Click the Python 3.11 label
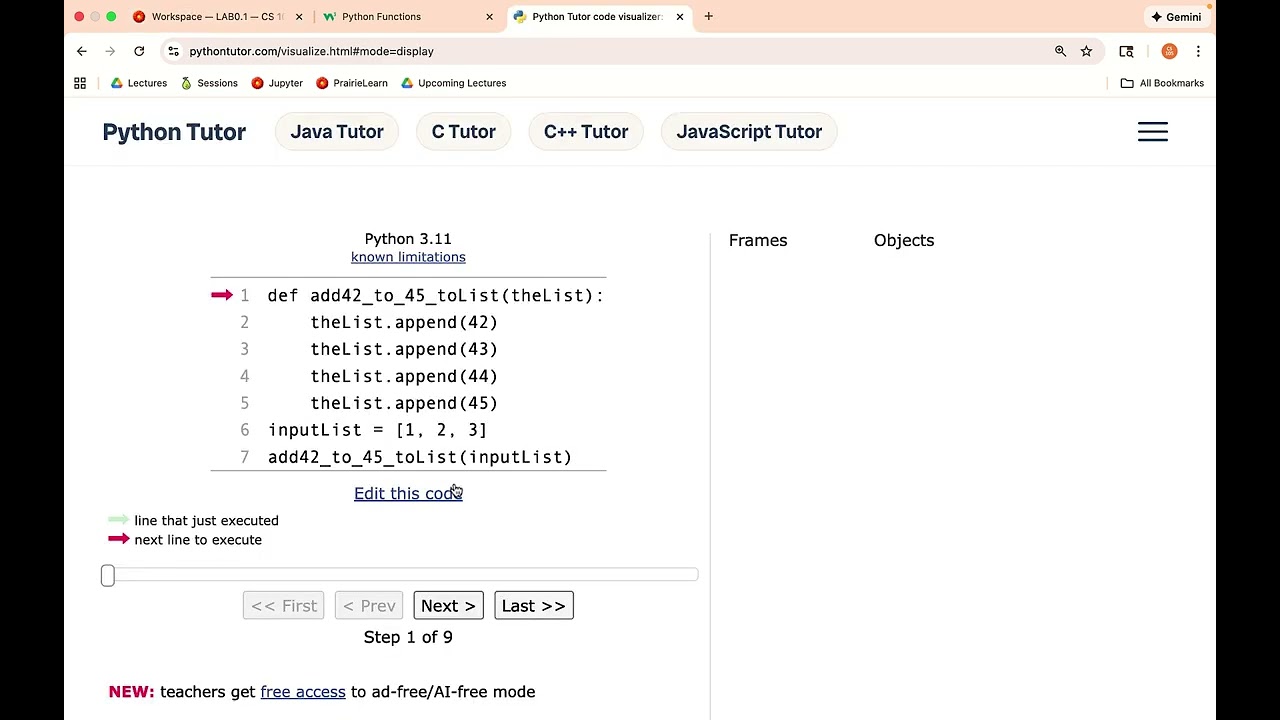The image size is (1280, 720). 408,239
